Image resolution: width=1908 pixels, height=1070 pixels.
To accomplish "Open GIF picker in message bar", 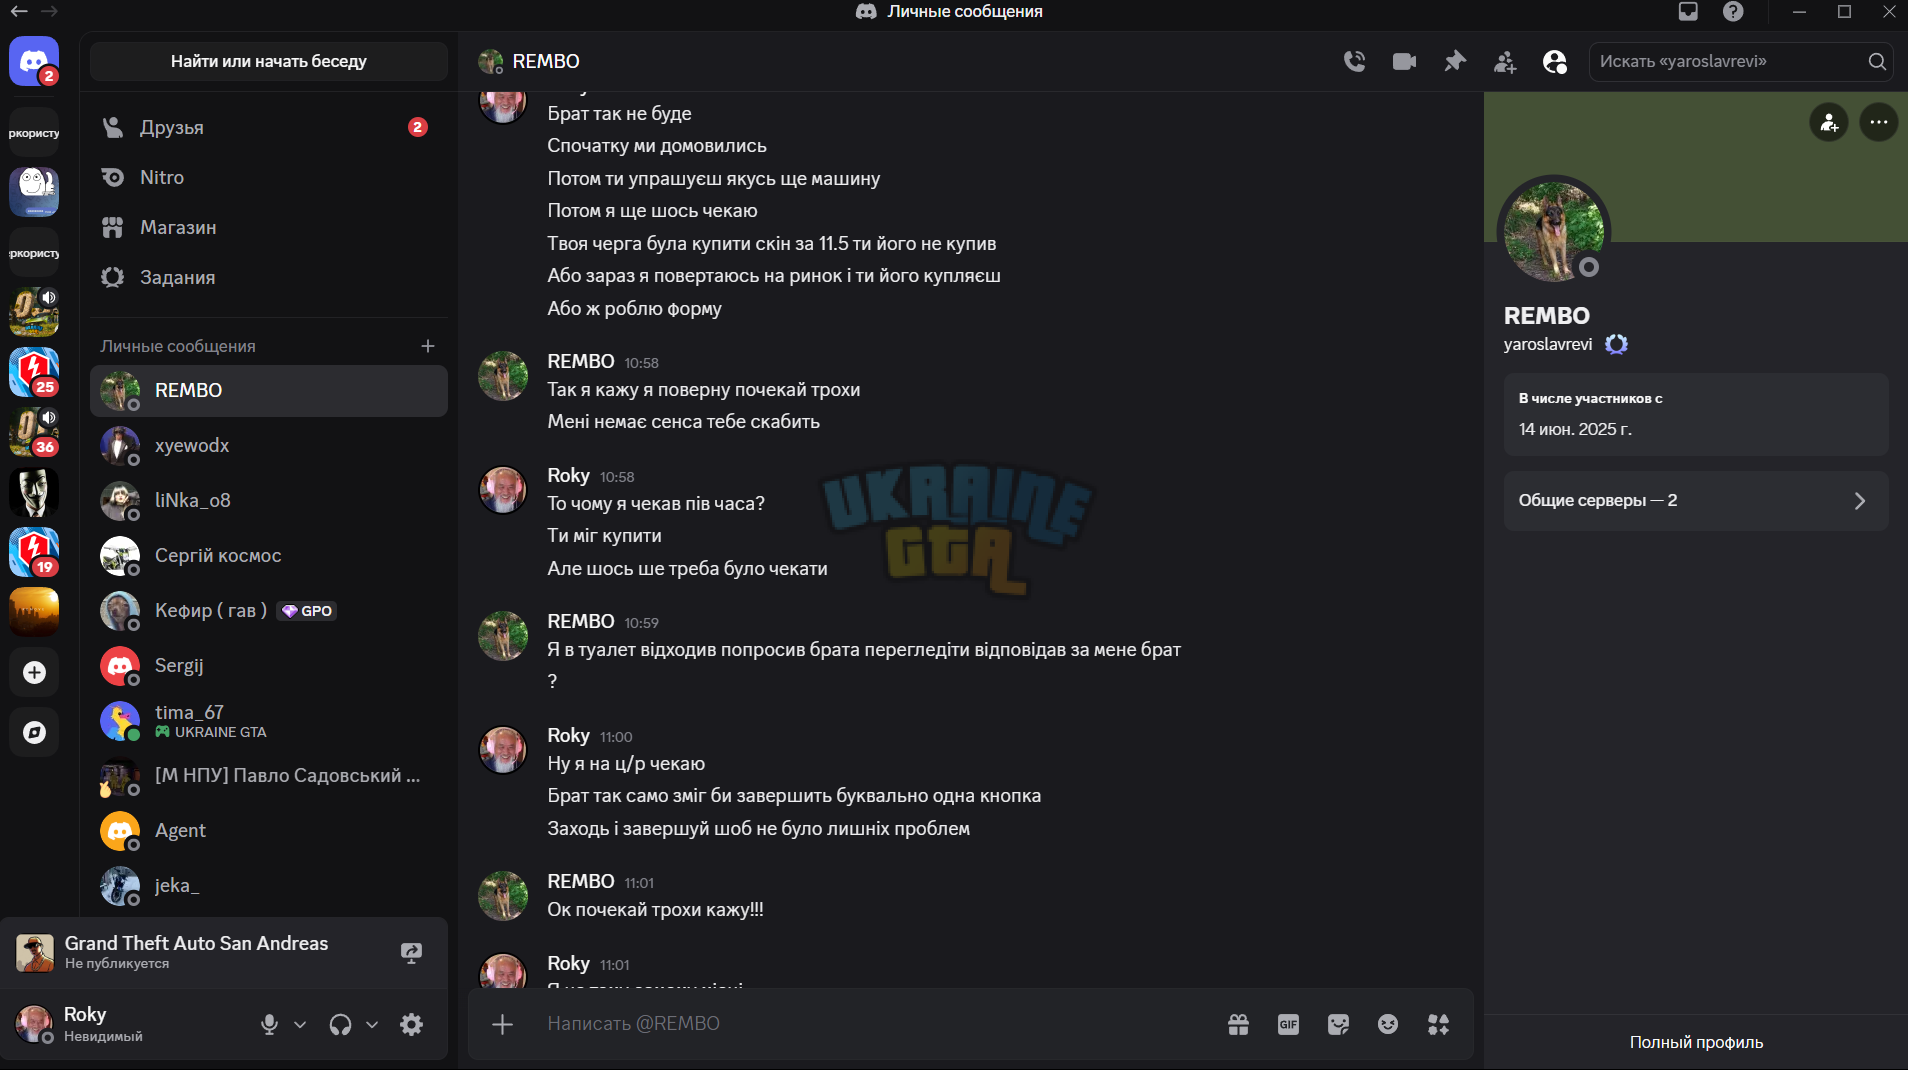I will coord(1288,1024).
